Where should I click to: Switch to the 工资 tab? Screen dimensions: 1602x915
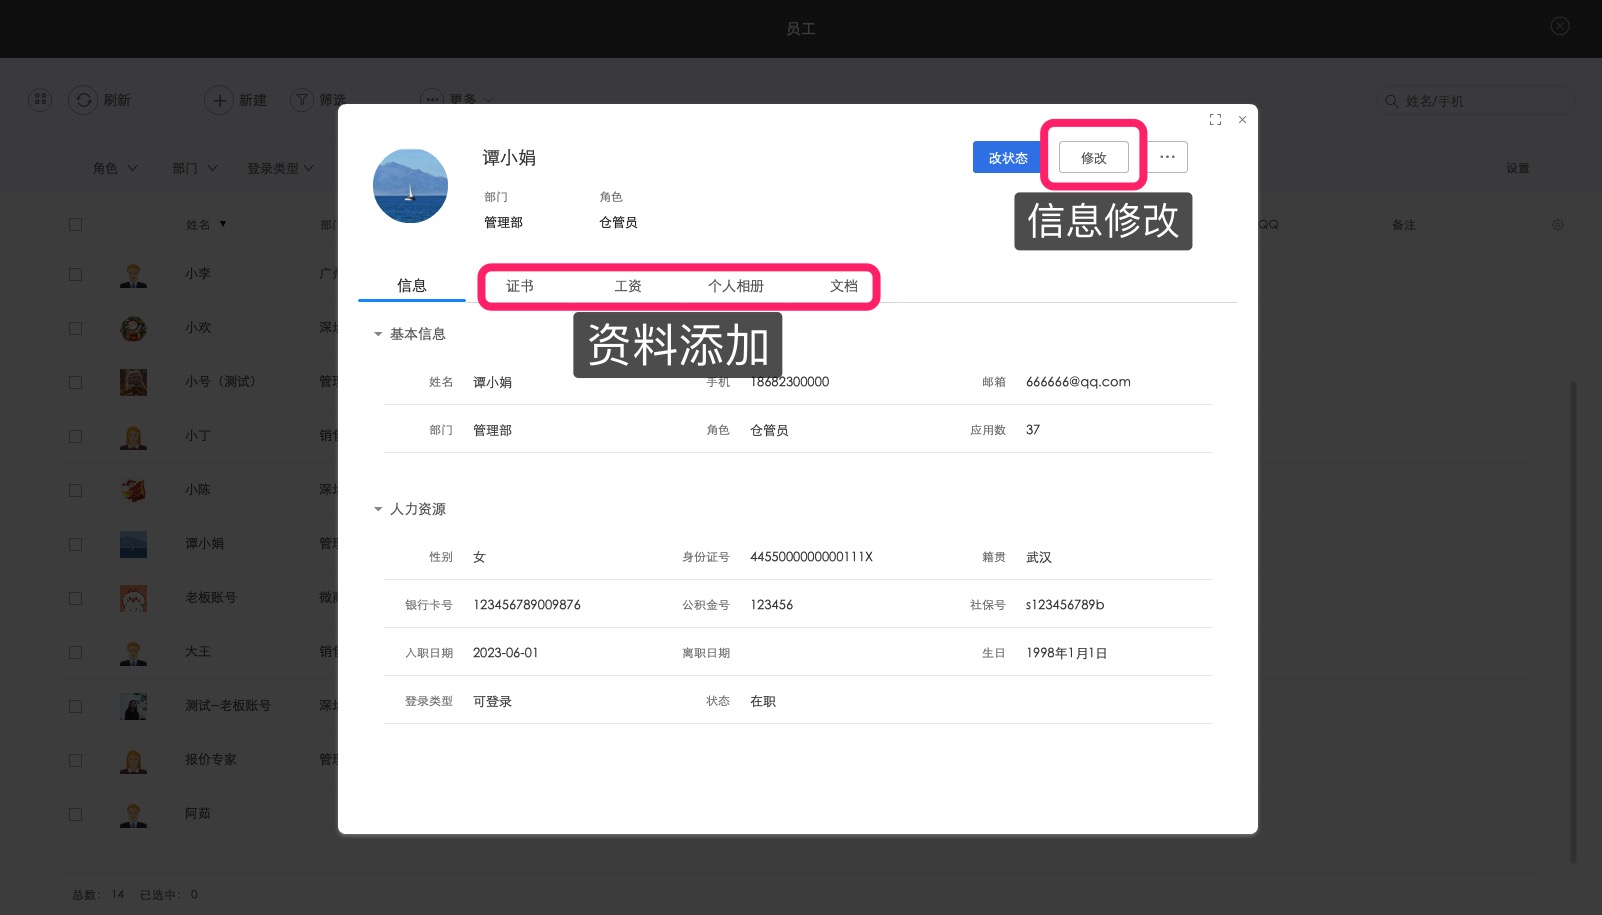click(x=628, y=286)
